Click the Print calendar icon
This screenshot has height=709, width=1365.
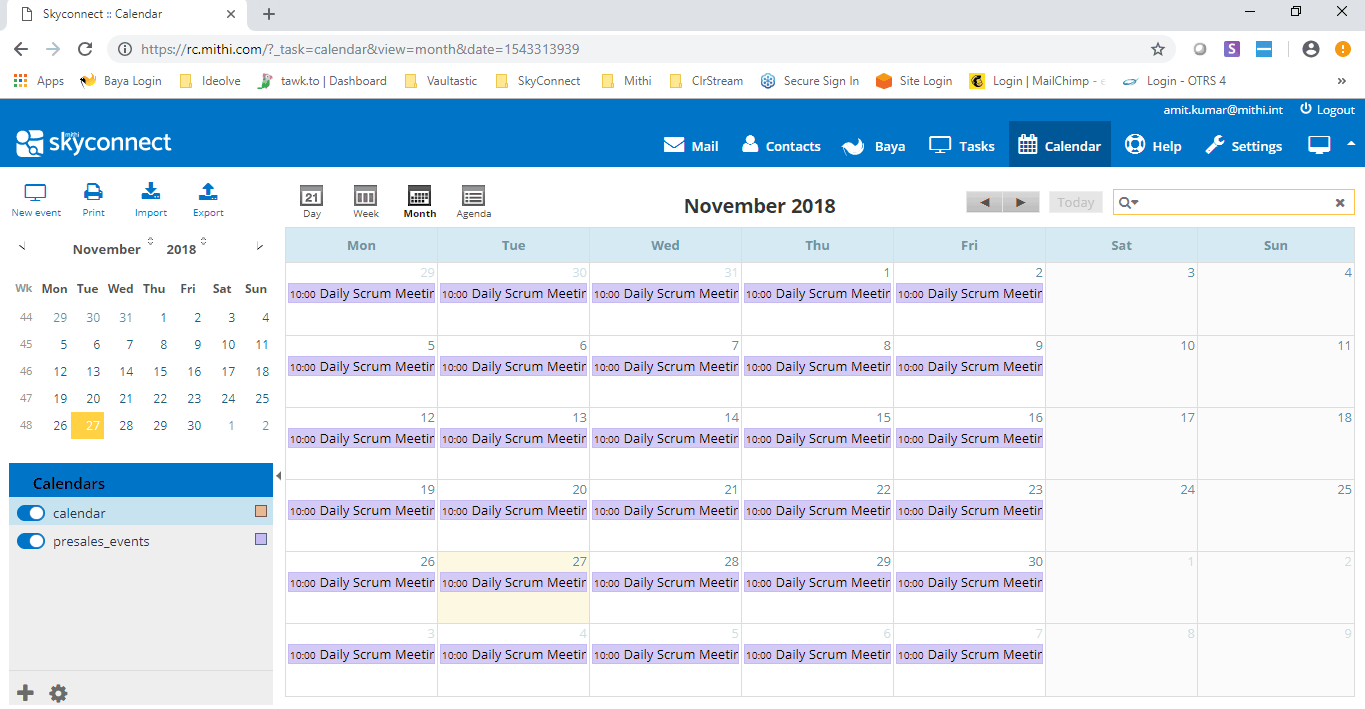pos(93,200)
